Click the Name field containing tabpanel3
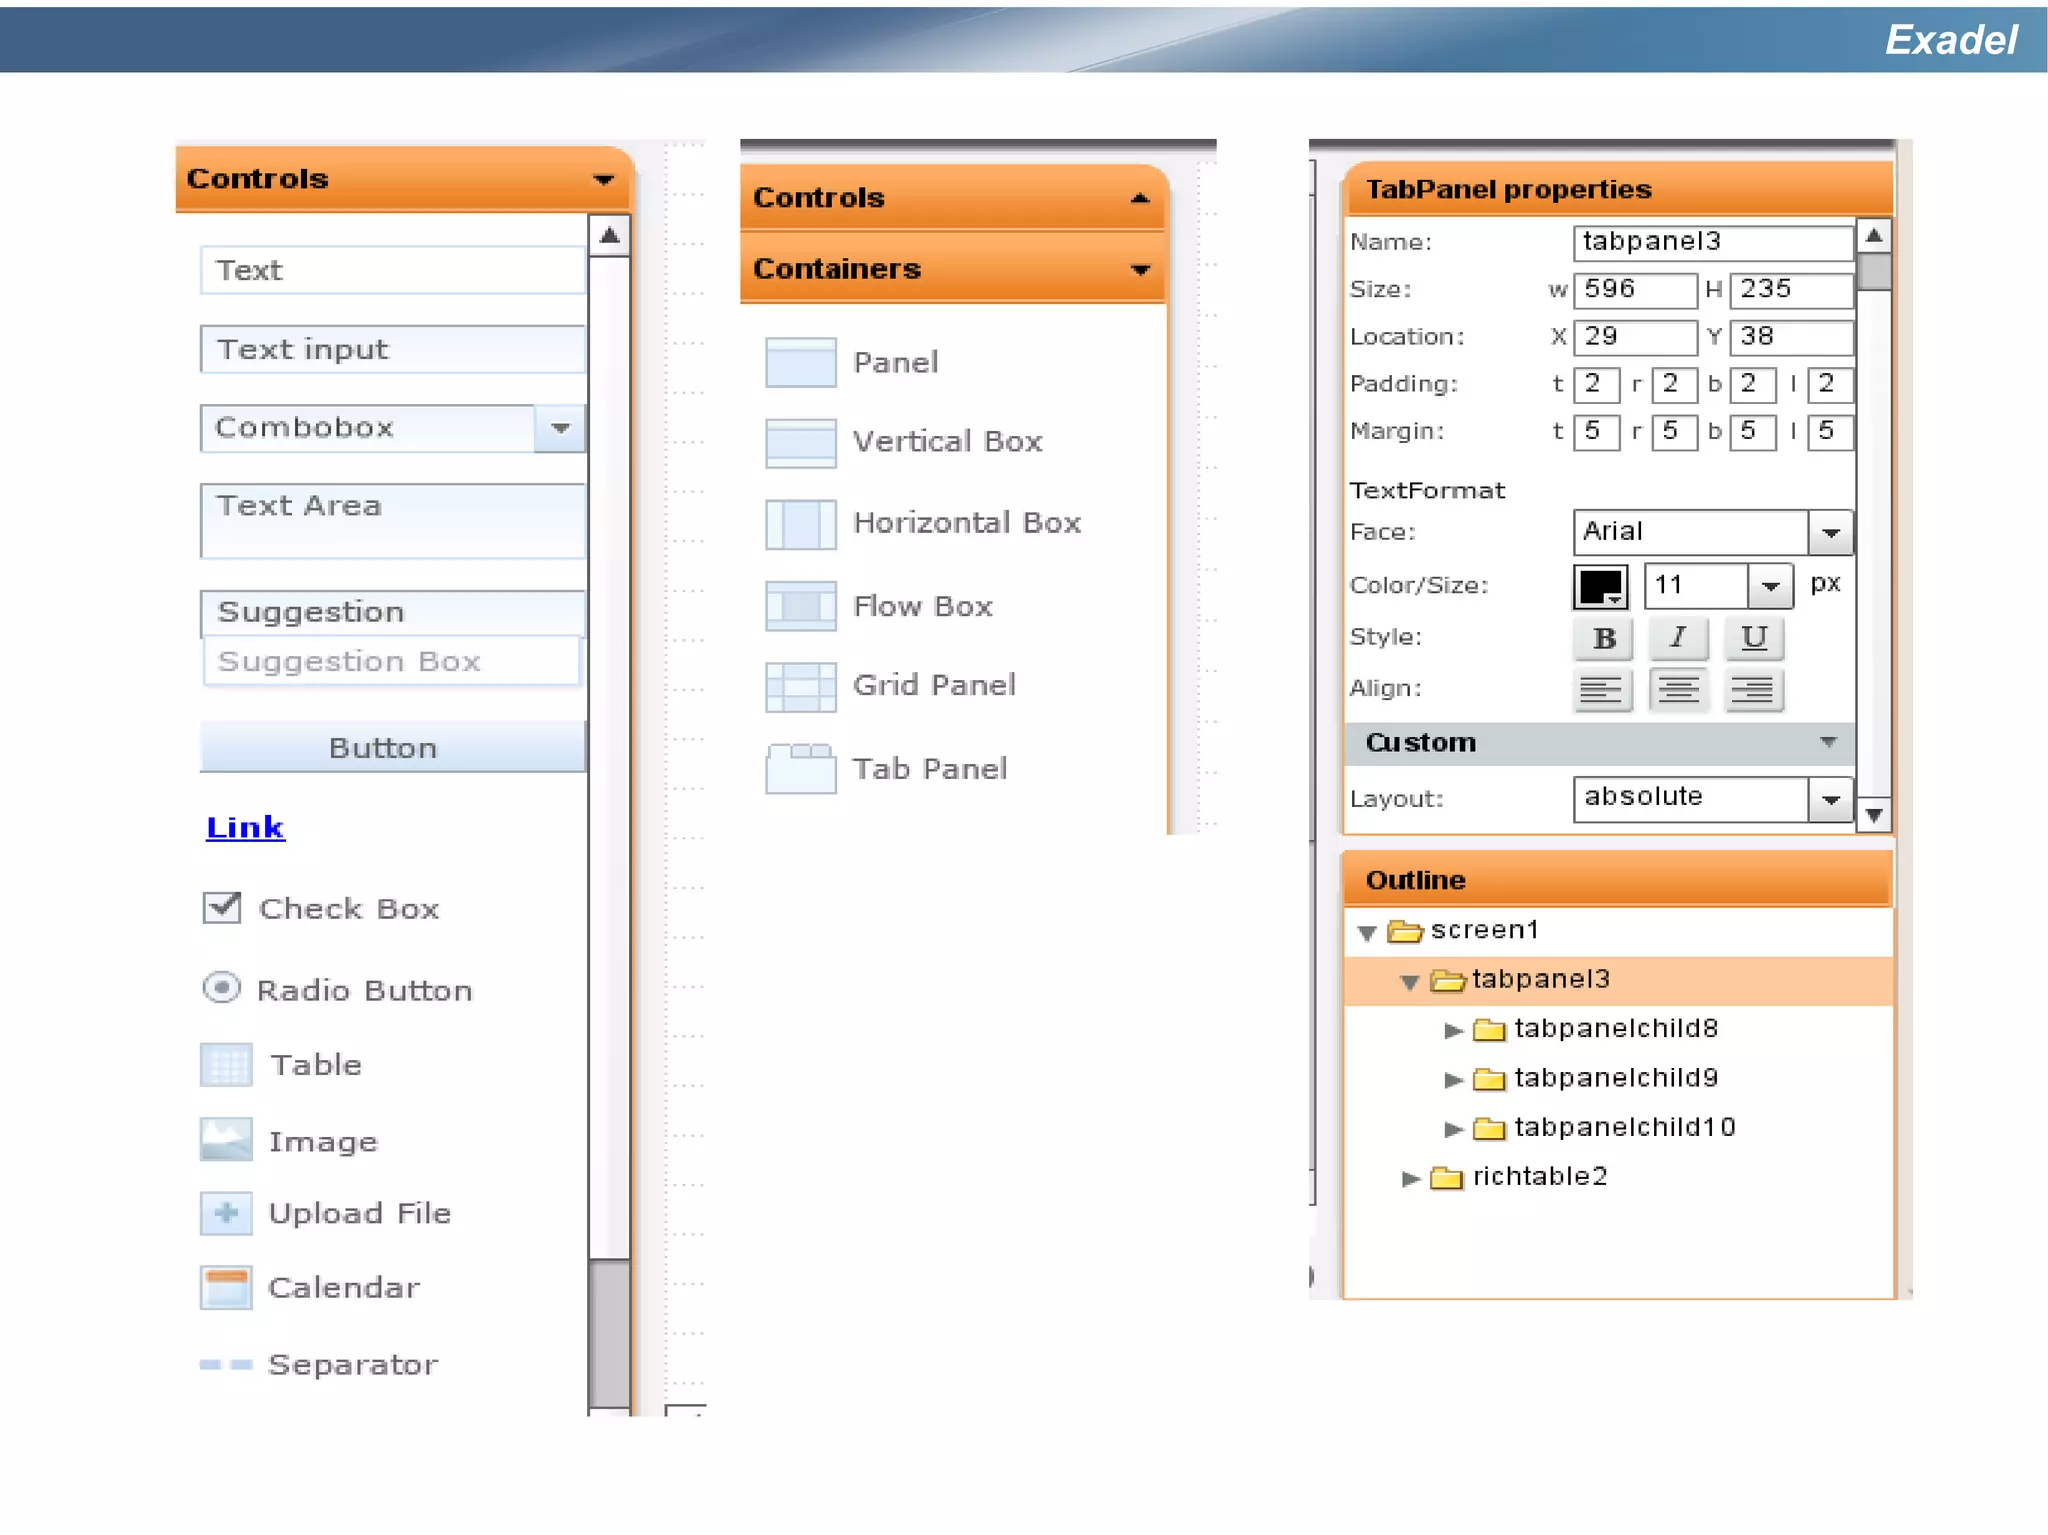Viewport: 2048px width, 1535px height. click(1712, 242)
